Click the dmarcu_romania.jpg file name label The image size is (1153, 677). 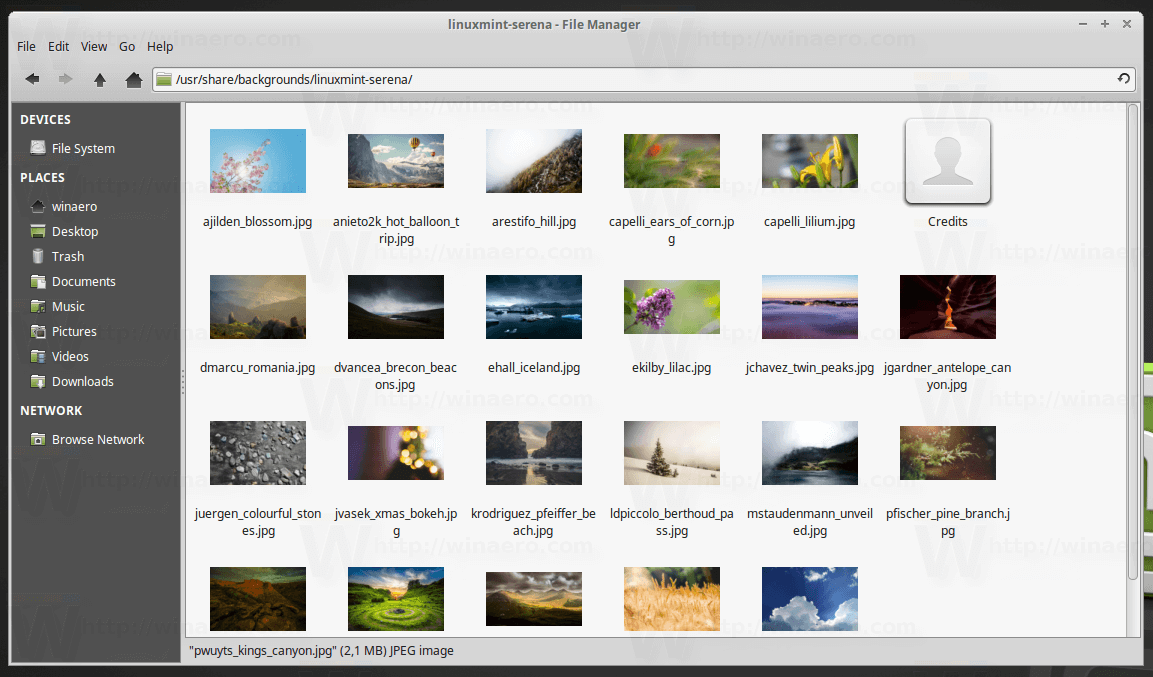[x=257, y=368]
